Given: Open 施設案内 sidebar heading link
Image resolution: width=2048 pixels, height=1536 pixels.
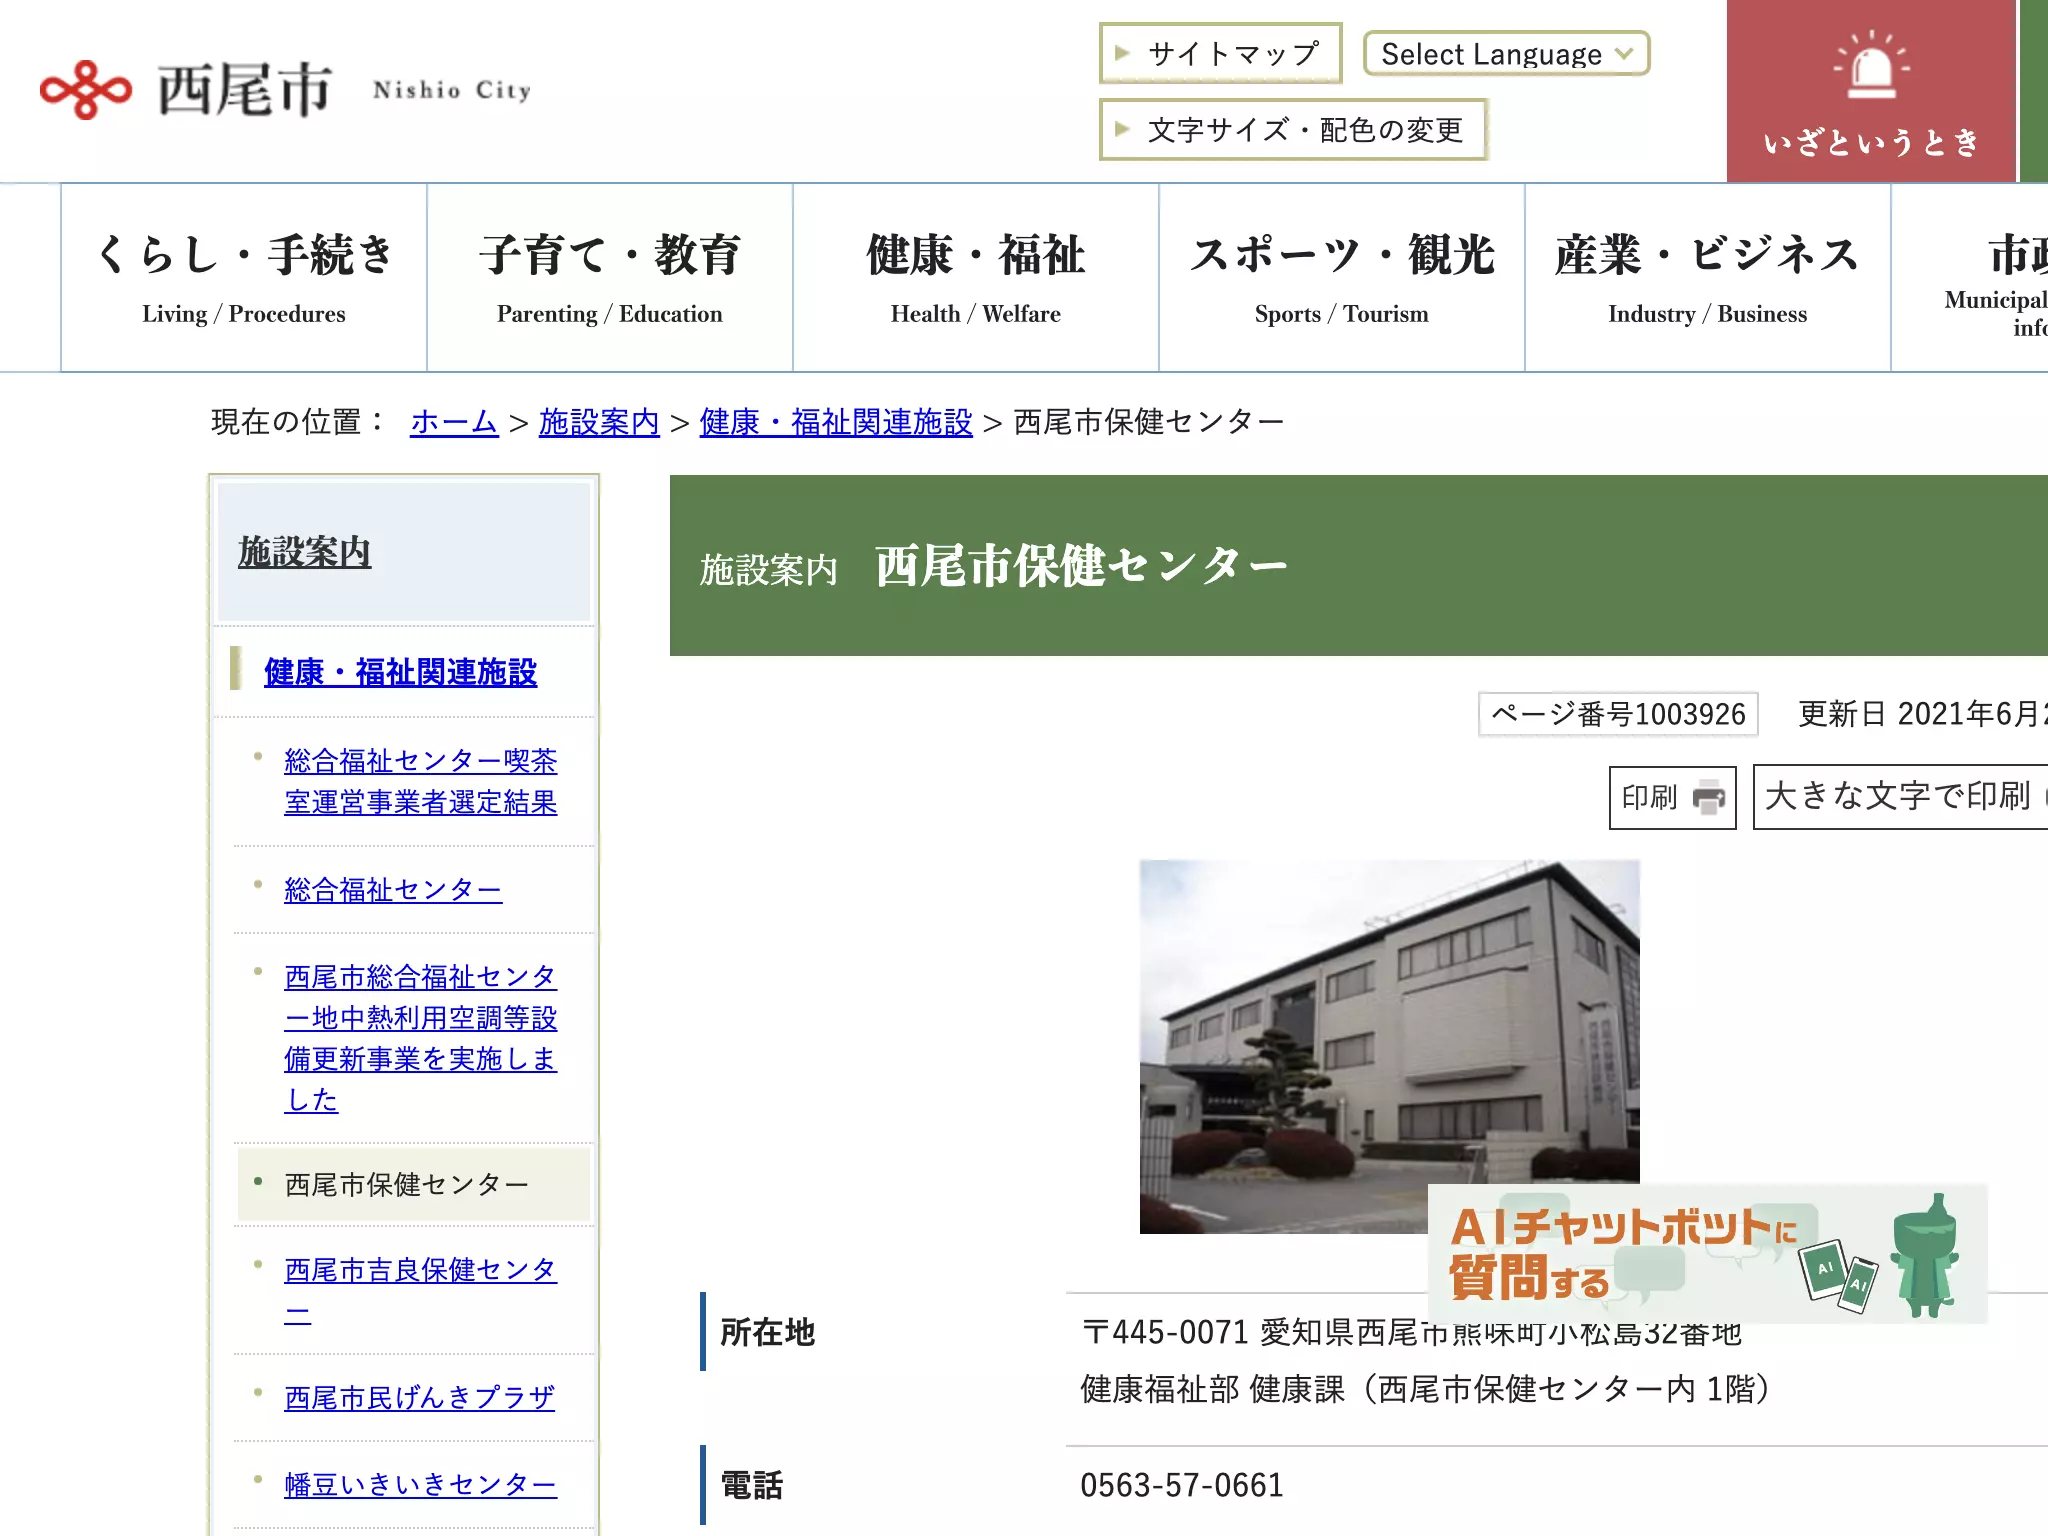Looking at the screenshot, I should click(304, 552).
